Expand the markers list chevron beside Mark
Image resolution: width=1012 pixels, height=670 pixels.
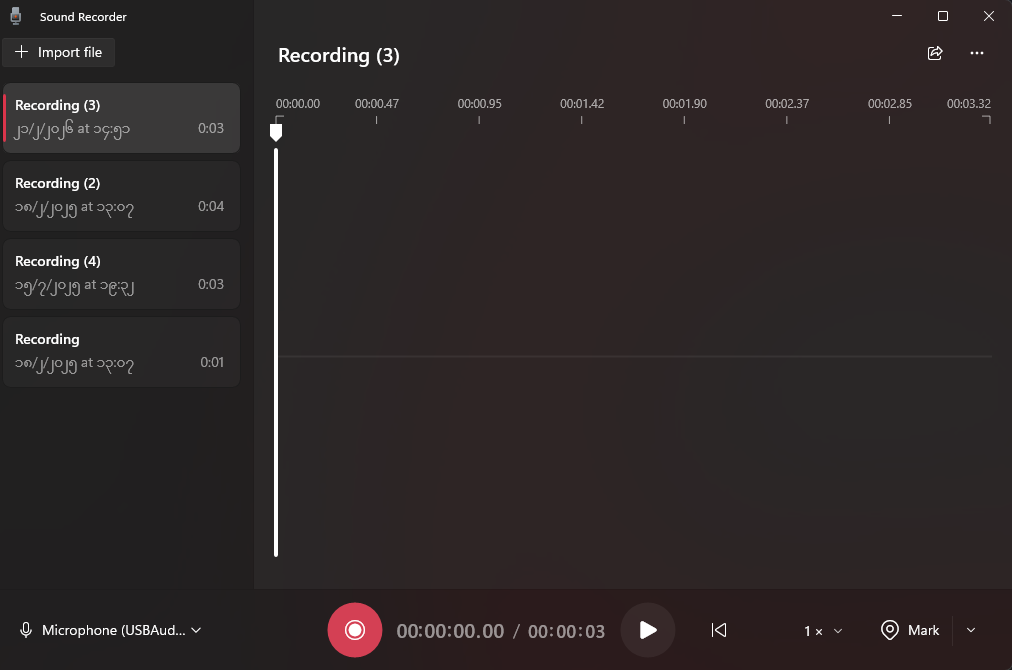click(971, 630)
